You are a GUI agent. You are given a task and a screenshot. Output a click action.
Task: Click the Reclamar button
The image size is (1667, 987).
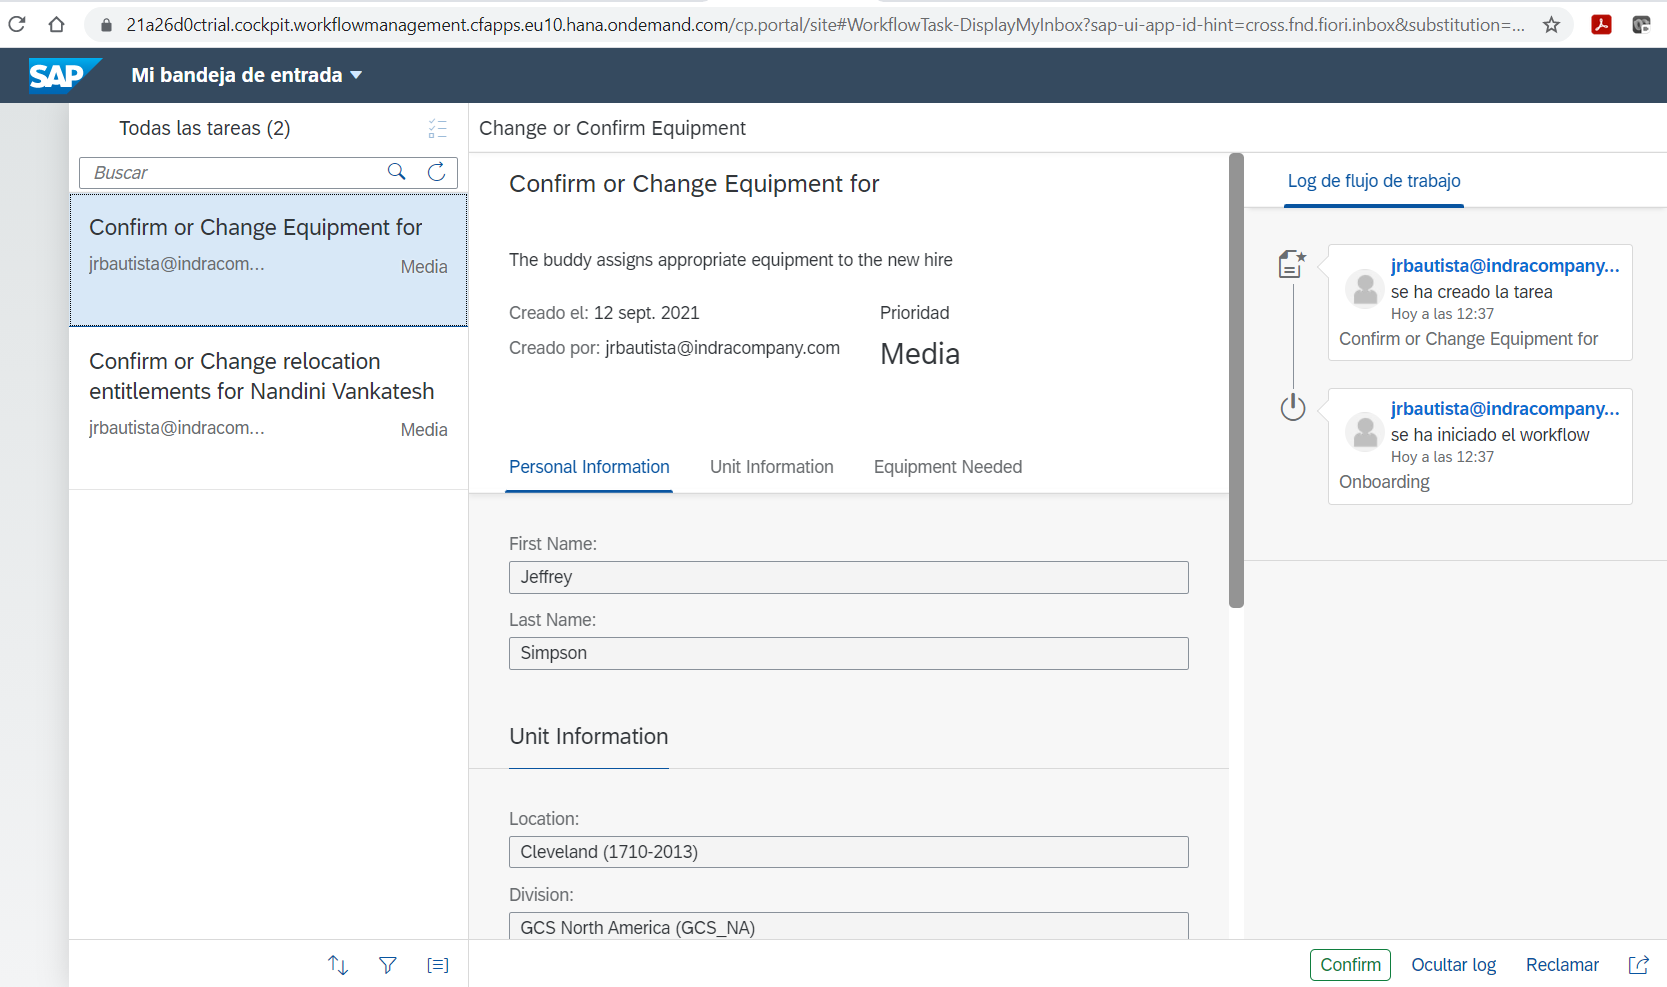point(1562,965)
